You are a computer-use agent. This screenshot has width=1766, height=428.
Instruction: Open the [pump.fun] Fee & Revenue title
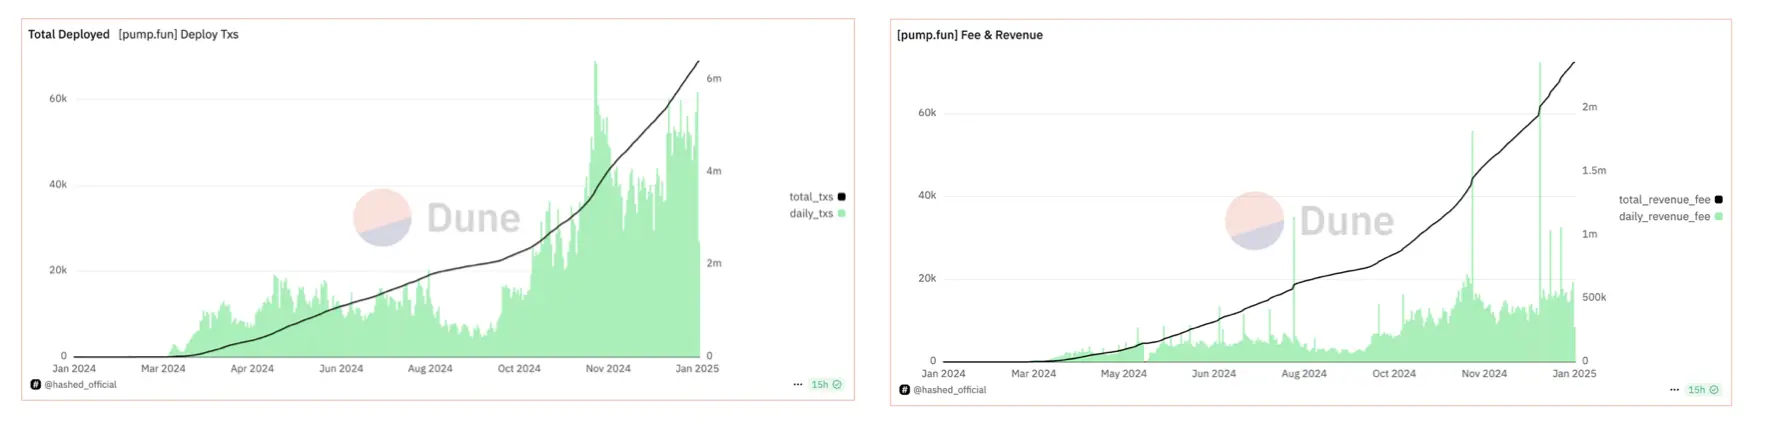pyautogui.click(x=969, y=35)
